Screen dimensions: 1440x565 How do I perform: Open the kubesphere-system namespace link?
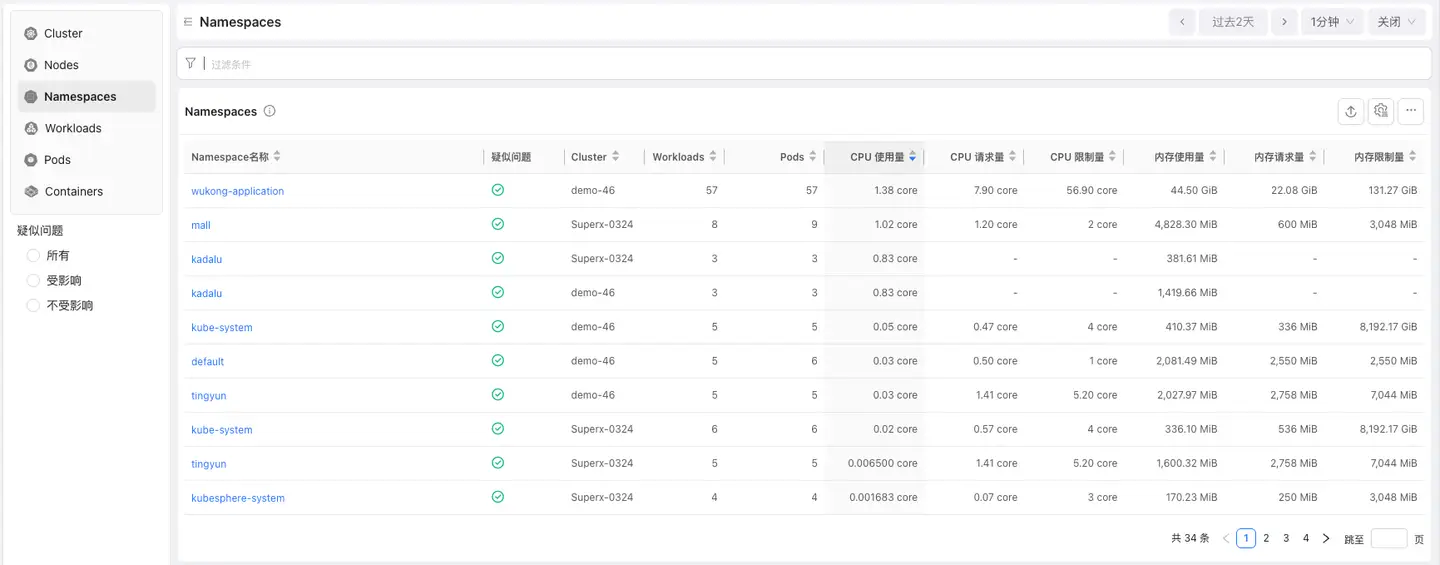[238, 498]
